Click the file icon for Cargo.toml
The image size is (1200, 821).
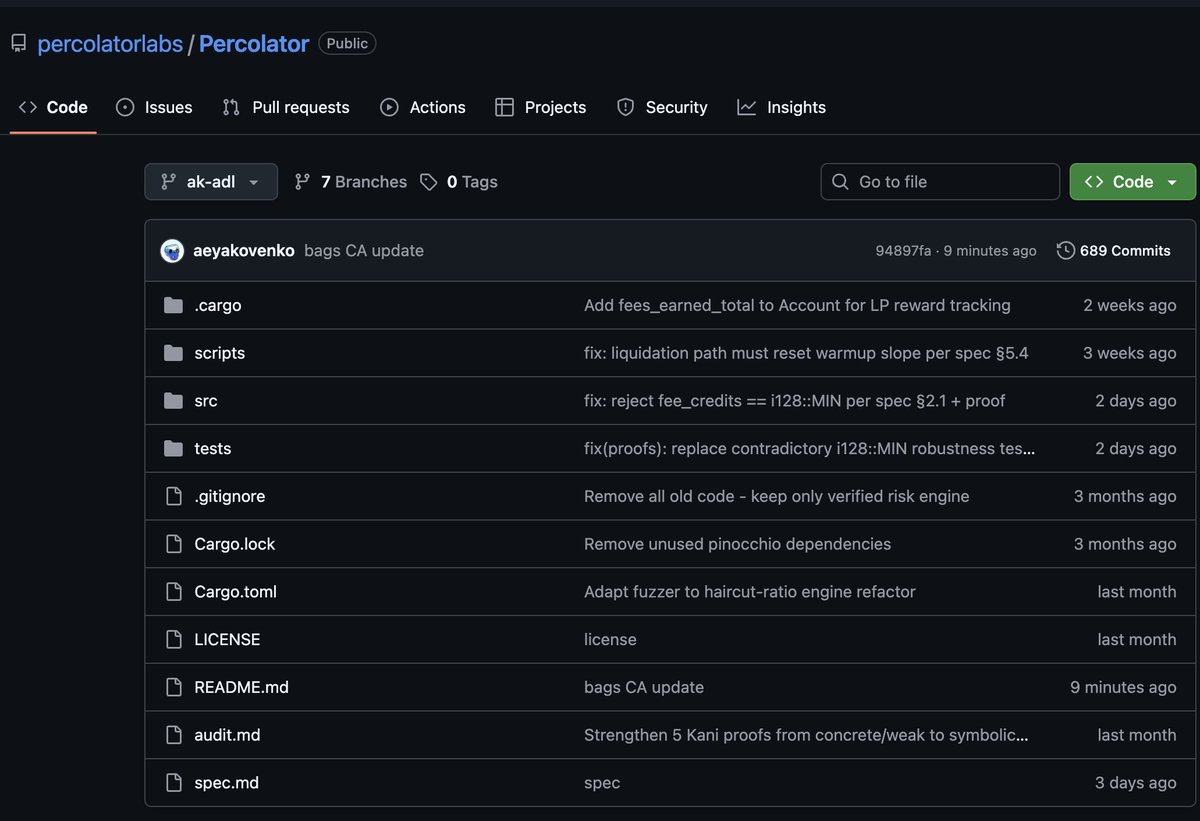tap(174, 592)
